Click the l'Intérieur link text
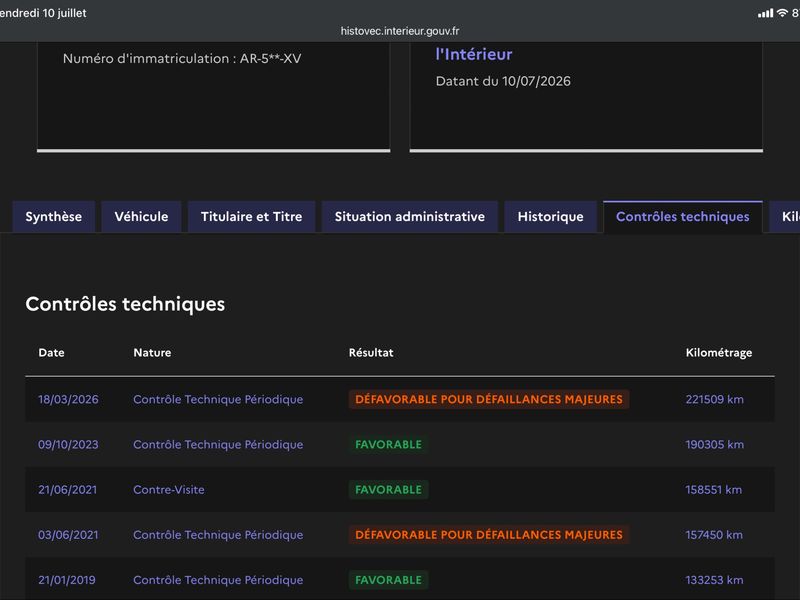800x600 pixels. 474,54
